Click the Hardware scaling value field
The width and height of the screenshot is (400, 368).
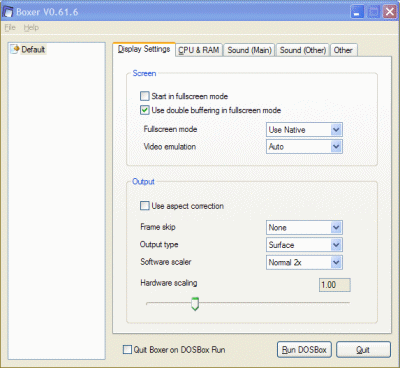point(335,285)
